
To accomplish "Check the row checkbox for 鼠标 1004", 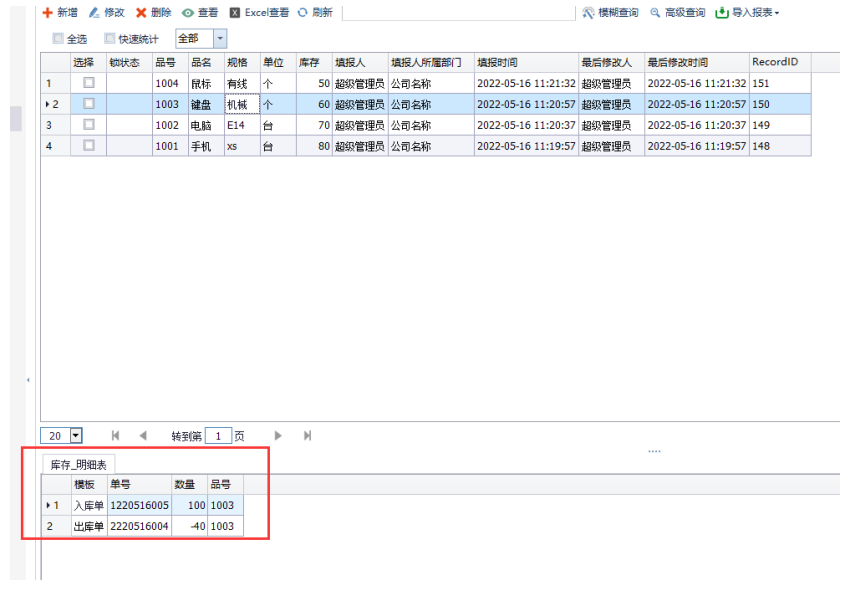I will pyautogui.click(x=88, y=83).
